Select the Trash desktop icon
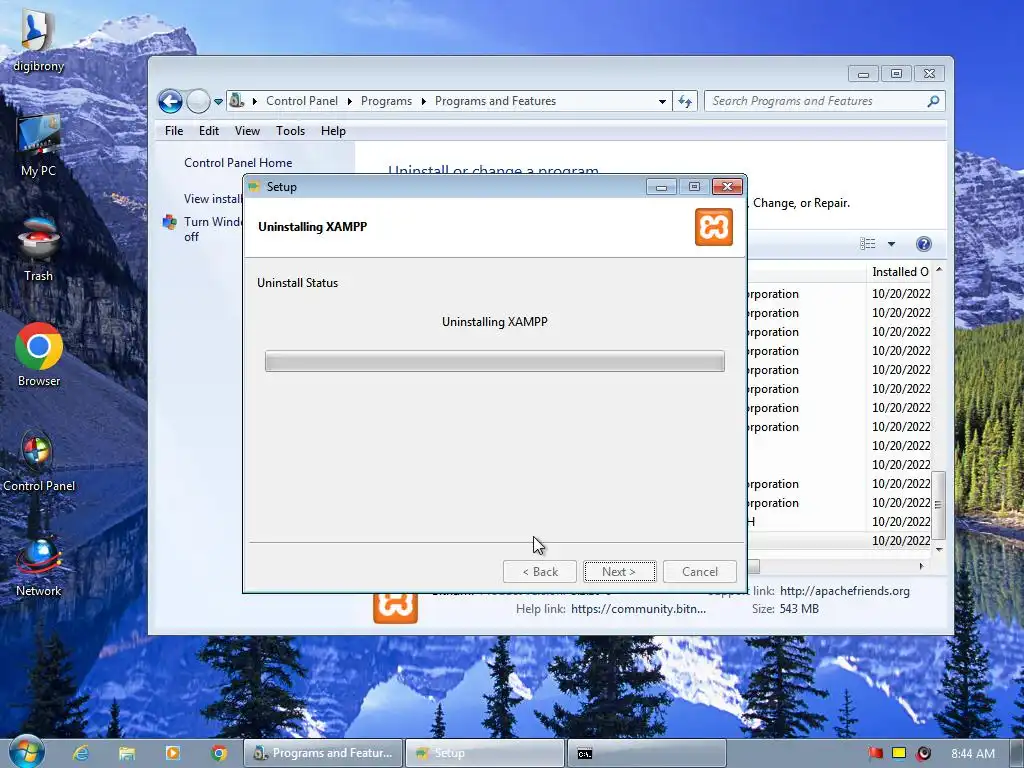1024x768 pixels. tap(39, 249)
